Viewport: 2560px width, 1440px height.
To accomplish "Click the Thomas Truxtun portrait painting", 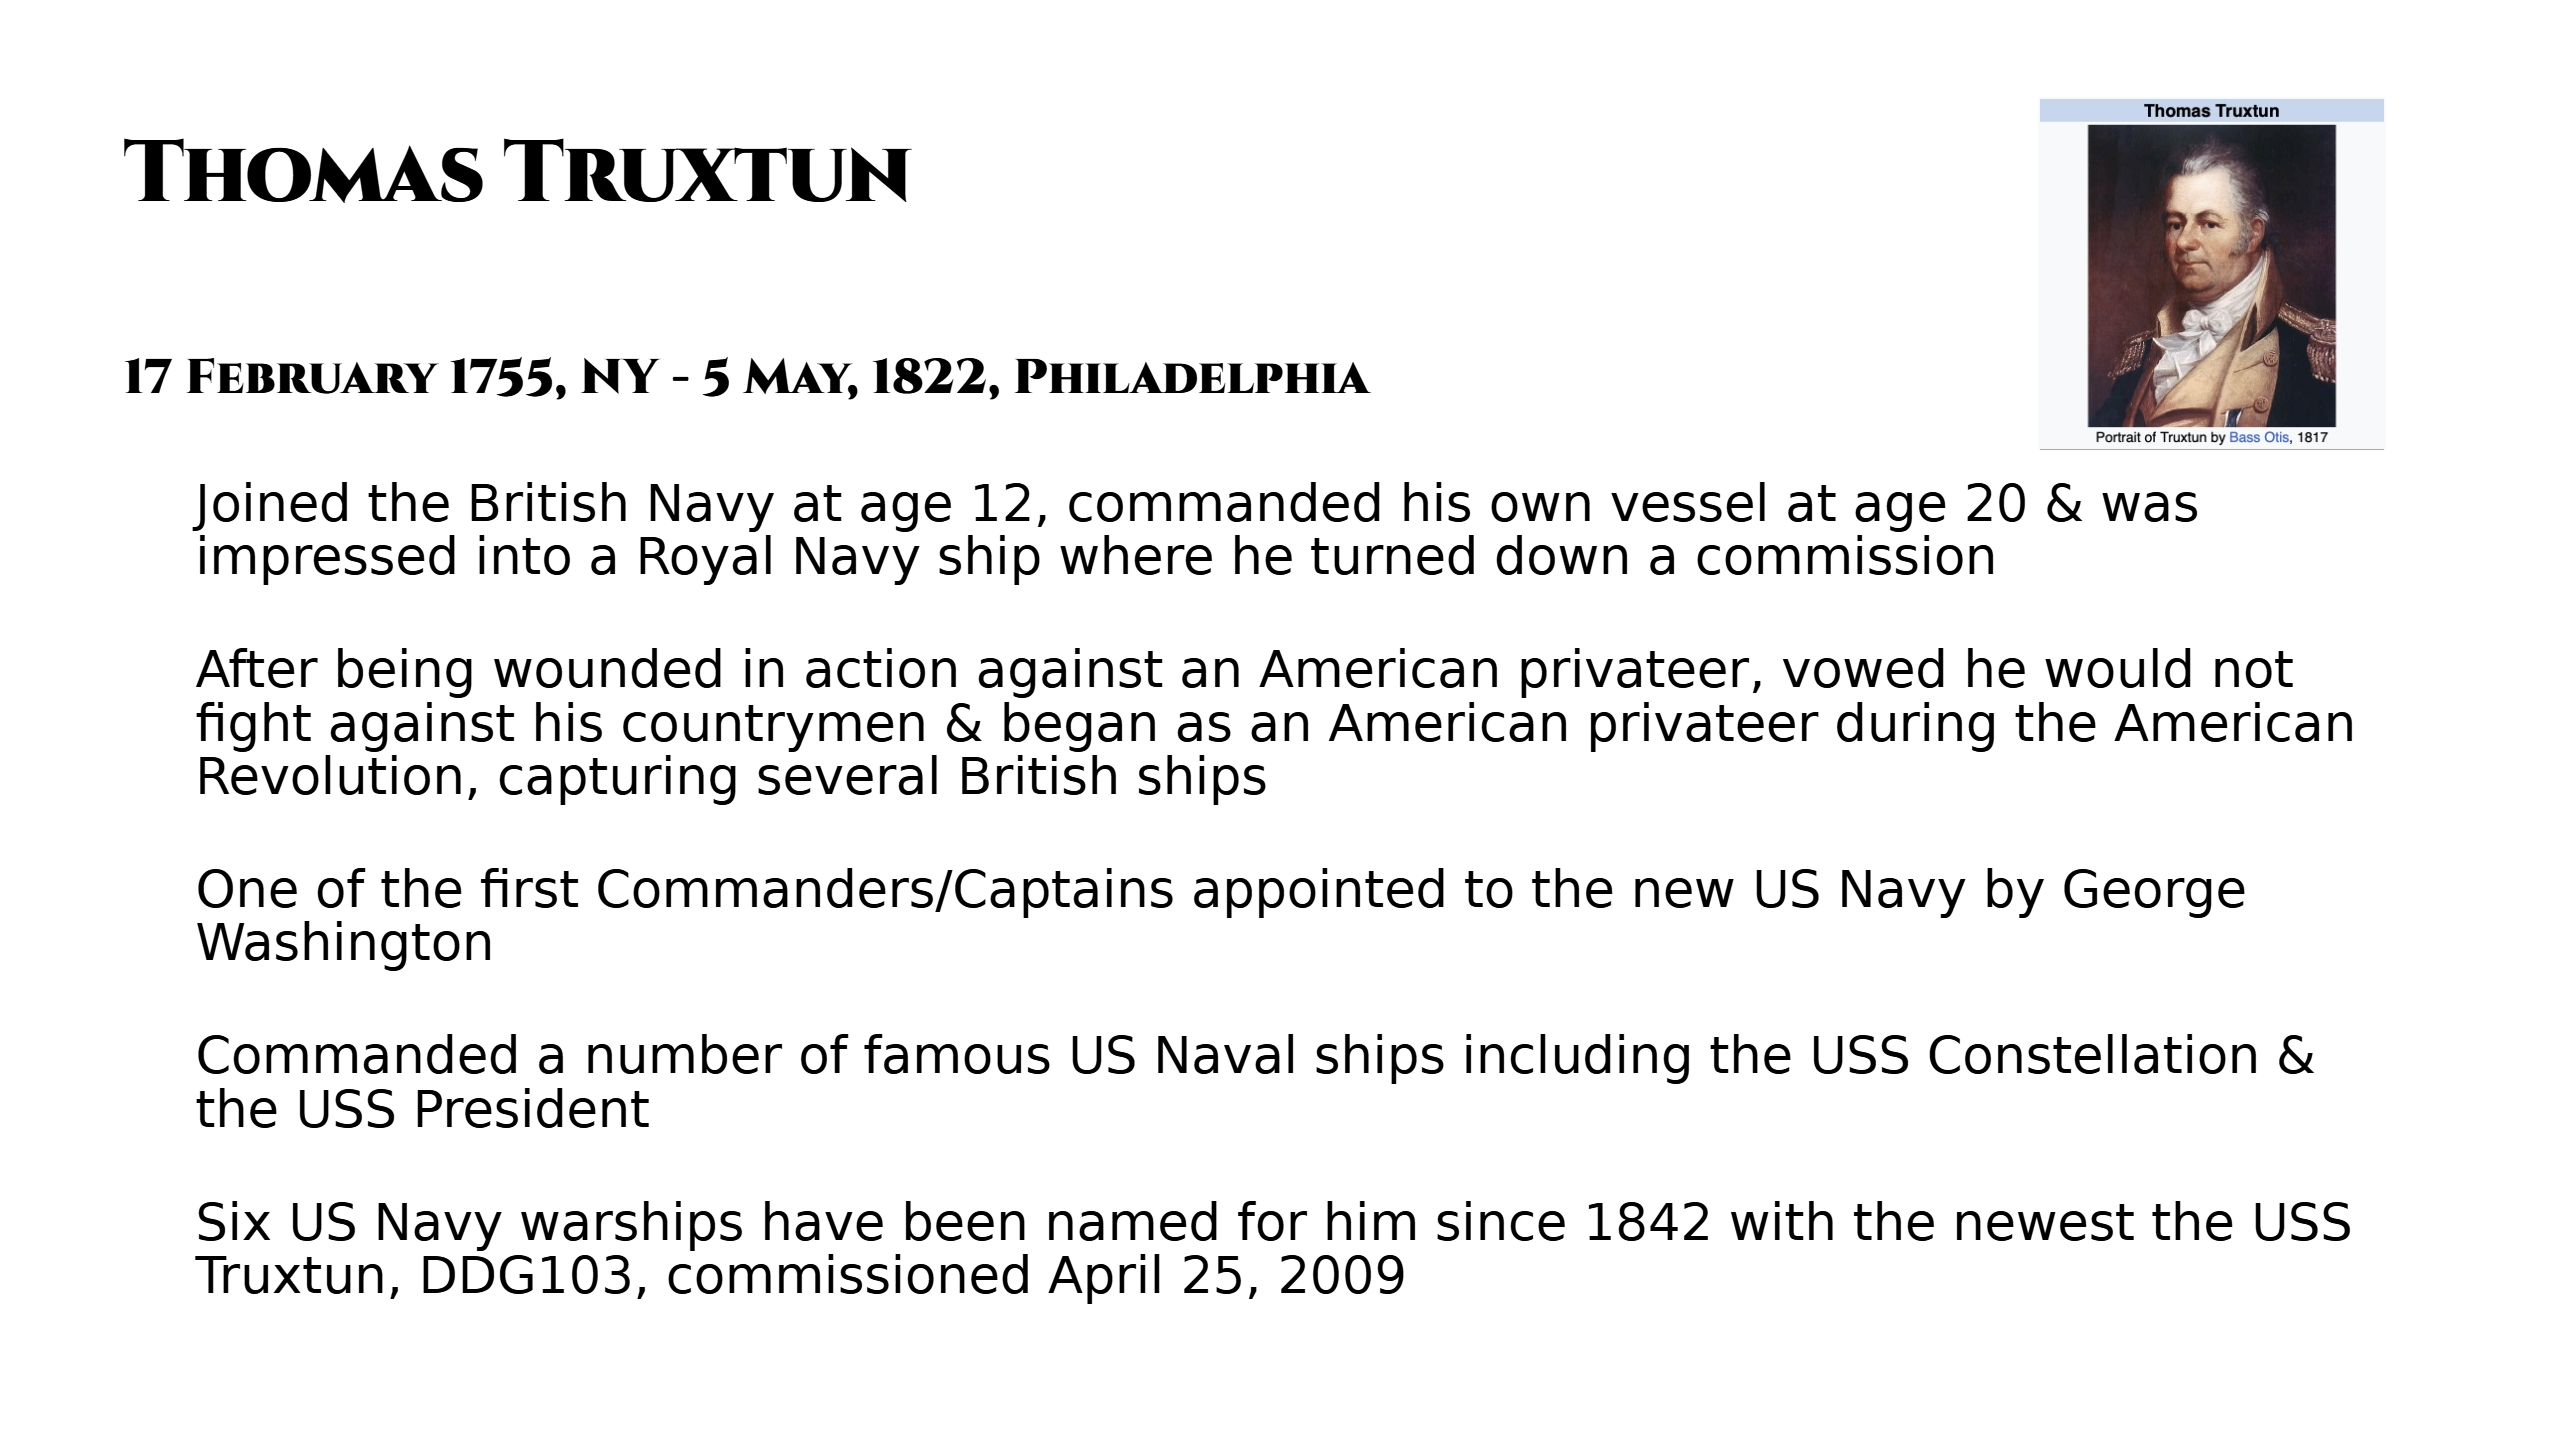I will click(2211, 275).
